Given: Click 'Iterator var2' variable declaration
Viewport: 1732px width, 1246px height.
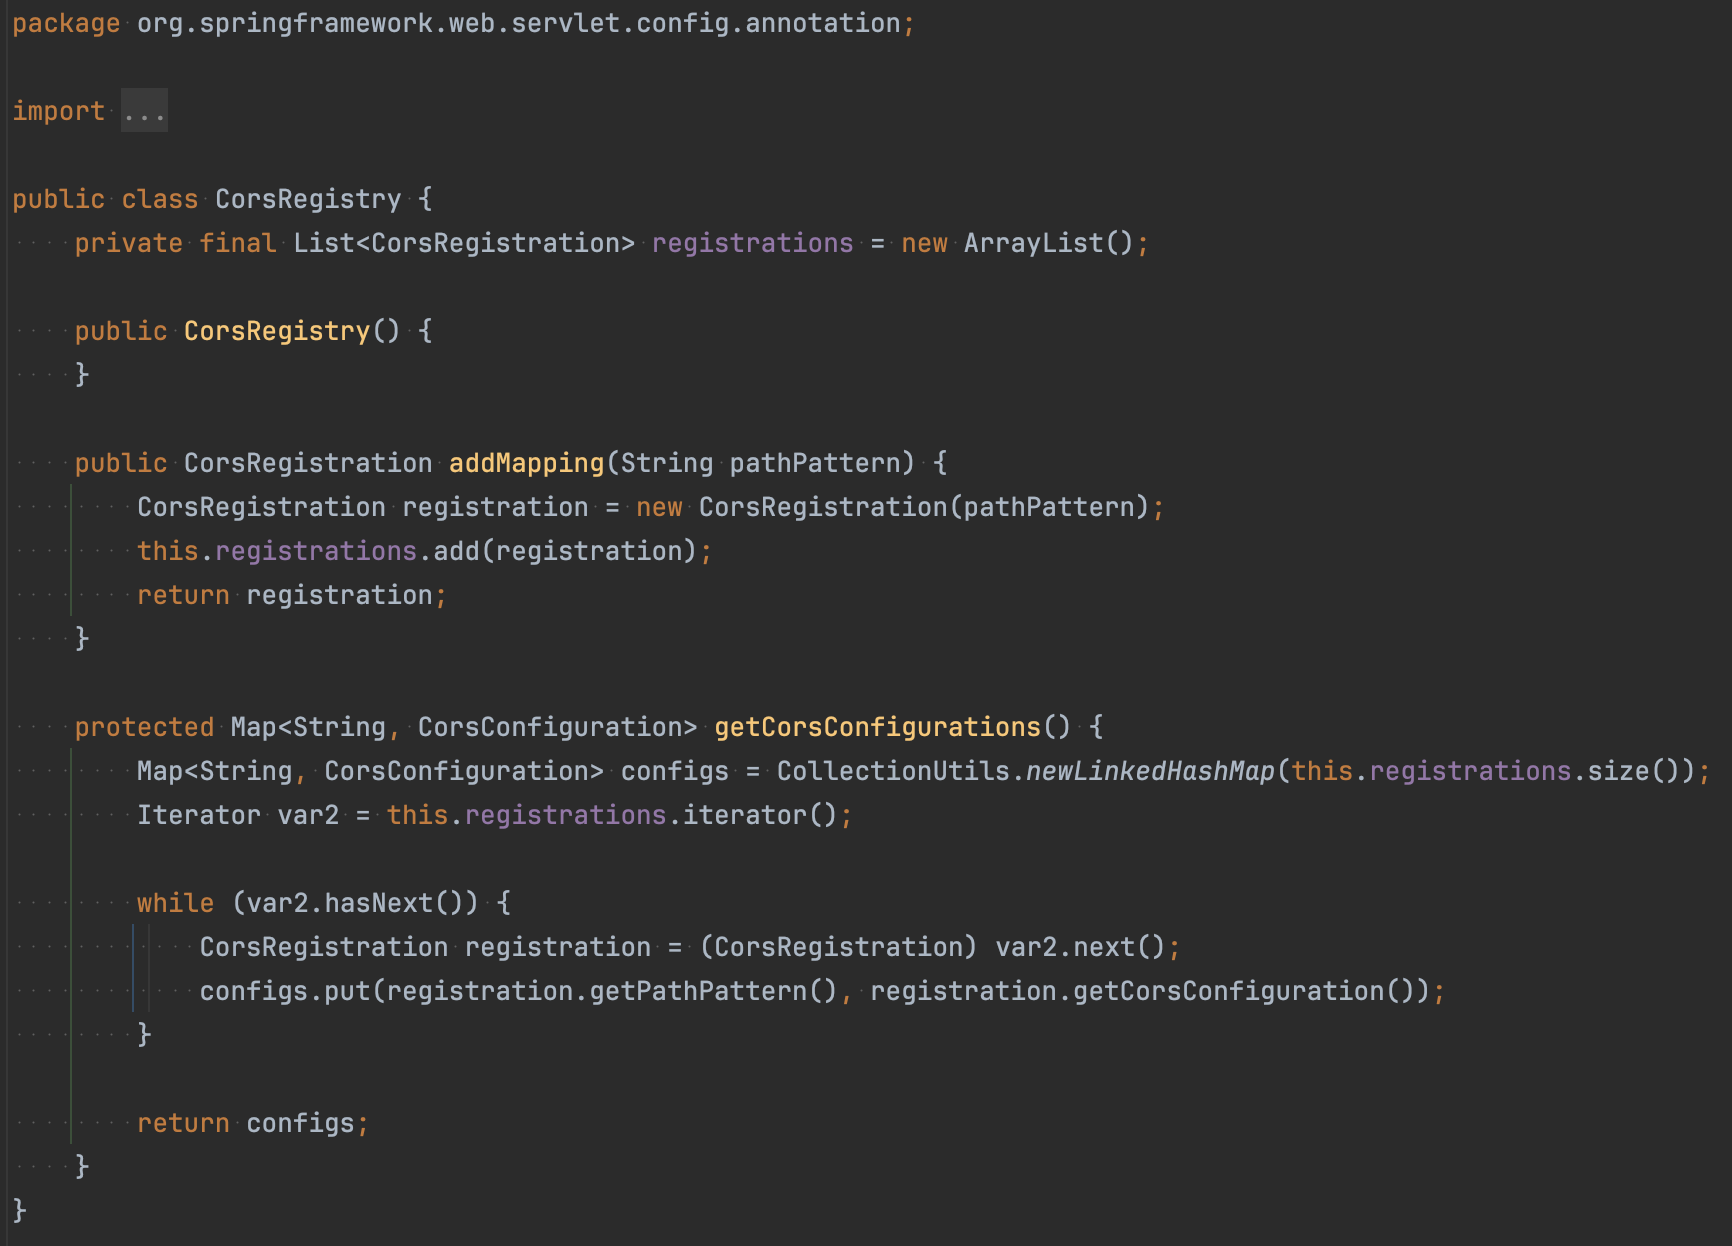Looking at the screenshot, I should click(x=238, y=815).
